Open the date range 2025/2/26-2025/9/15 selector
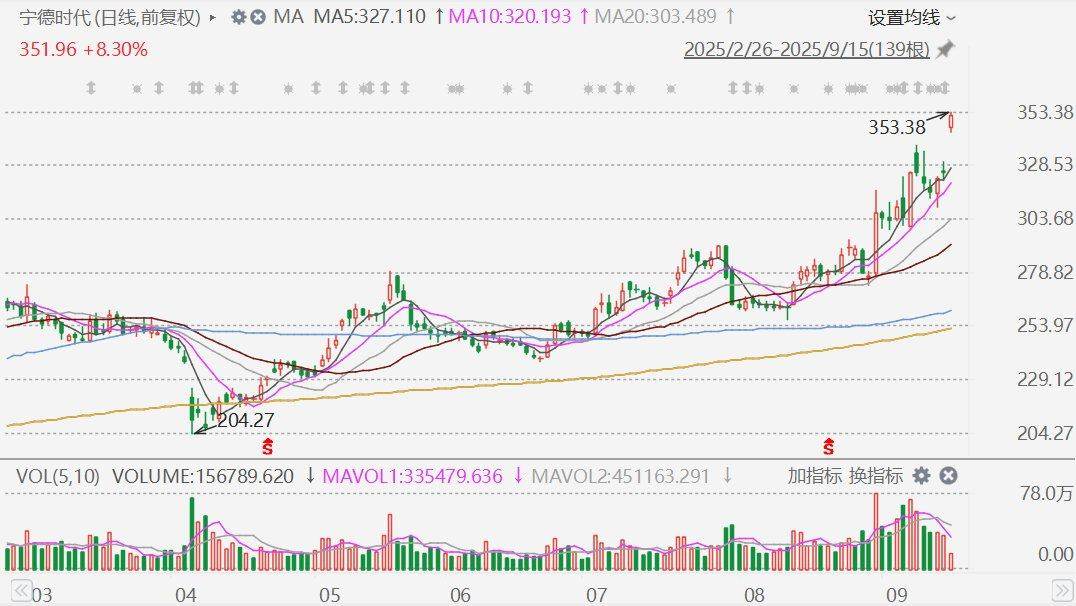The image size is (1076, 606). pyautogui.click(x=806, y=50)
